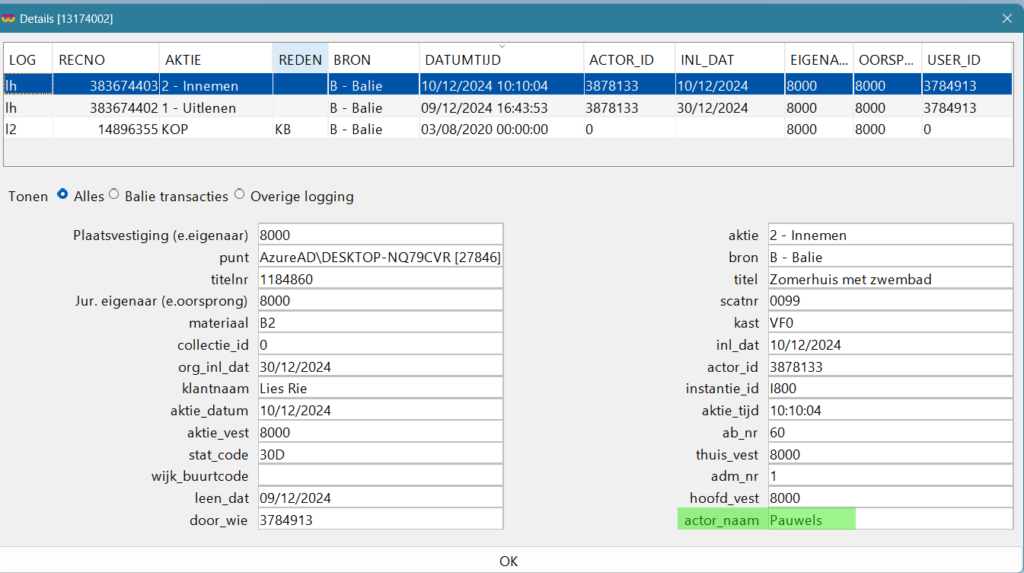The image size is (1024, 573).
Task: Close the Details dialog window
Action: click(1007, 17)
